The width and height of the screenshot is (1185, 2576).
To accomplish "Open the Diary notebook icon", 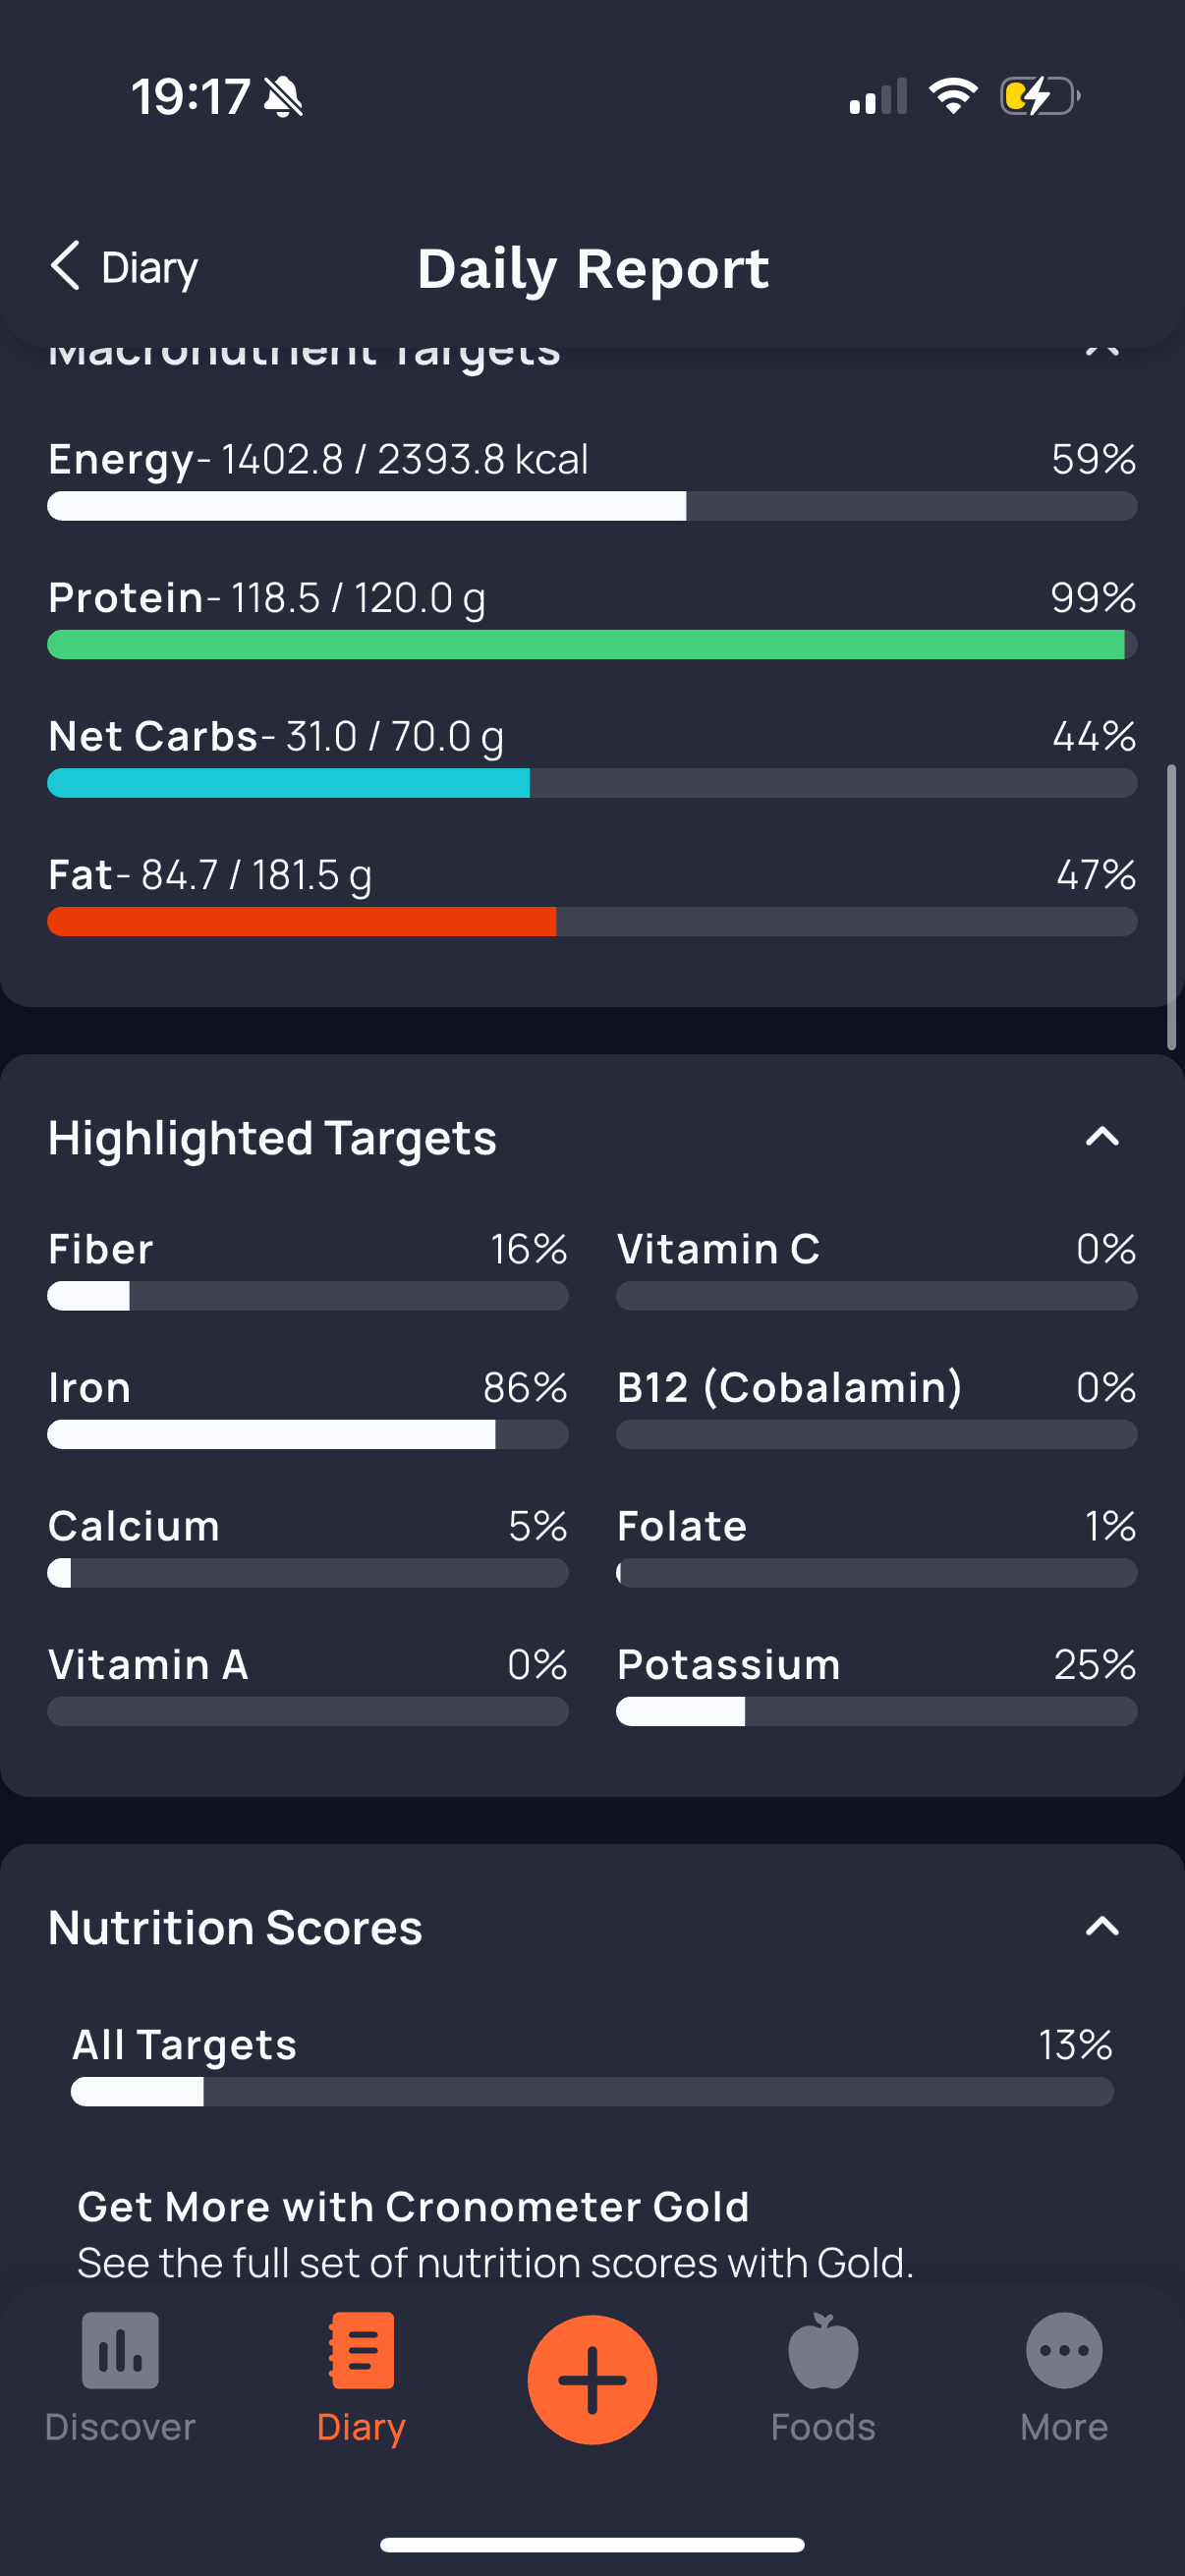I will 361,2350.
